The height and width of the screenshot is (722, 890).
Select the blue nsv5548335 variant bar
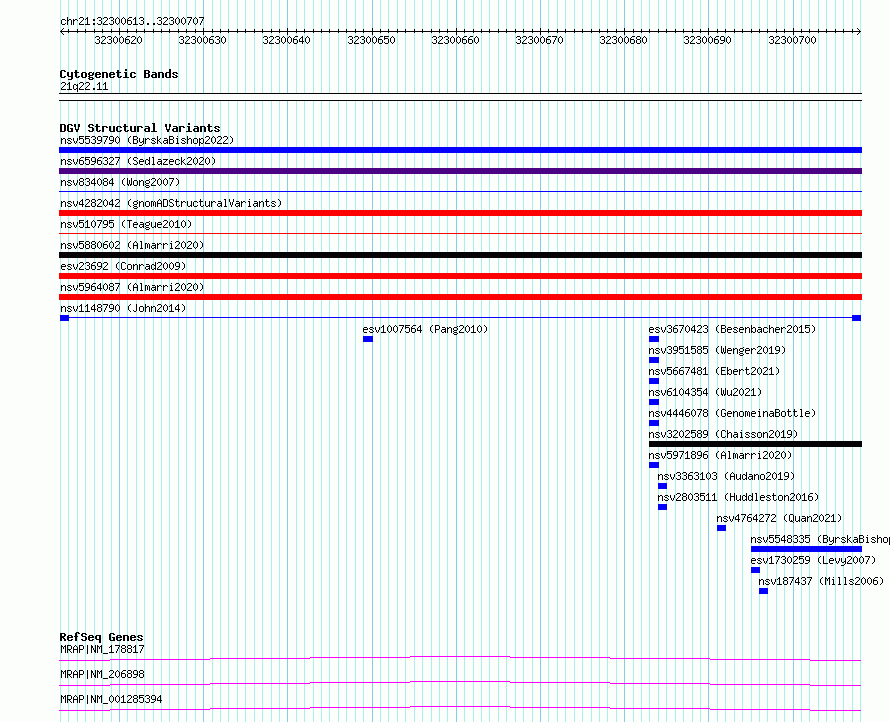(x=806, y=549)
